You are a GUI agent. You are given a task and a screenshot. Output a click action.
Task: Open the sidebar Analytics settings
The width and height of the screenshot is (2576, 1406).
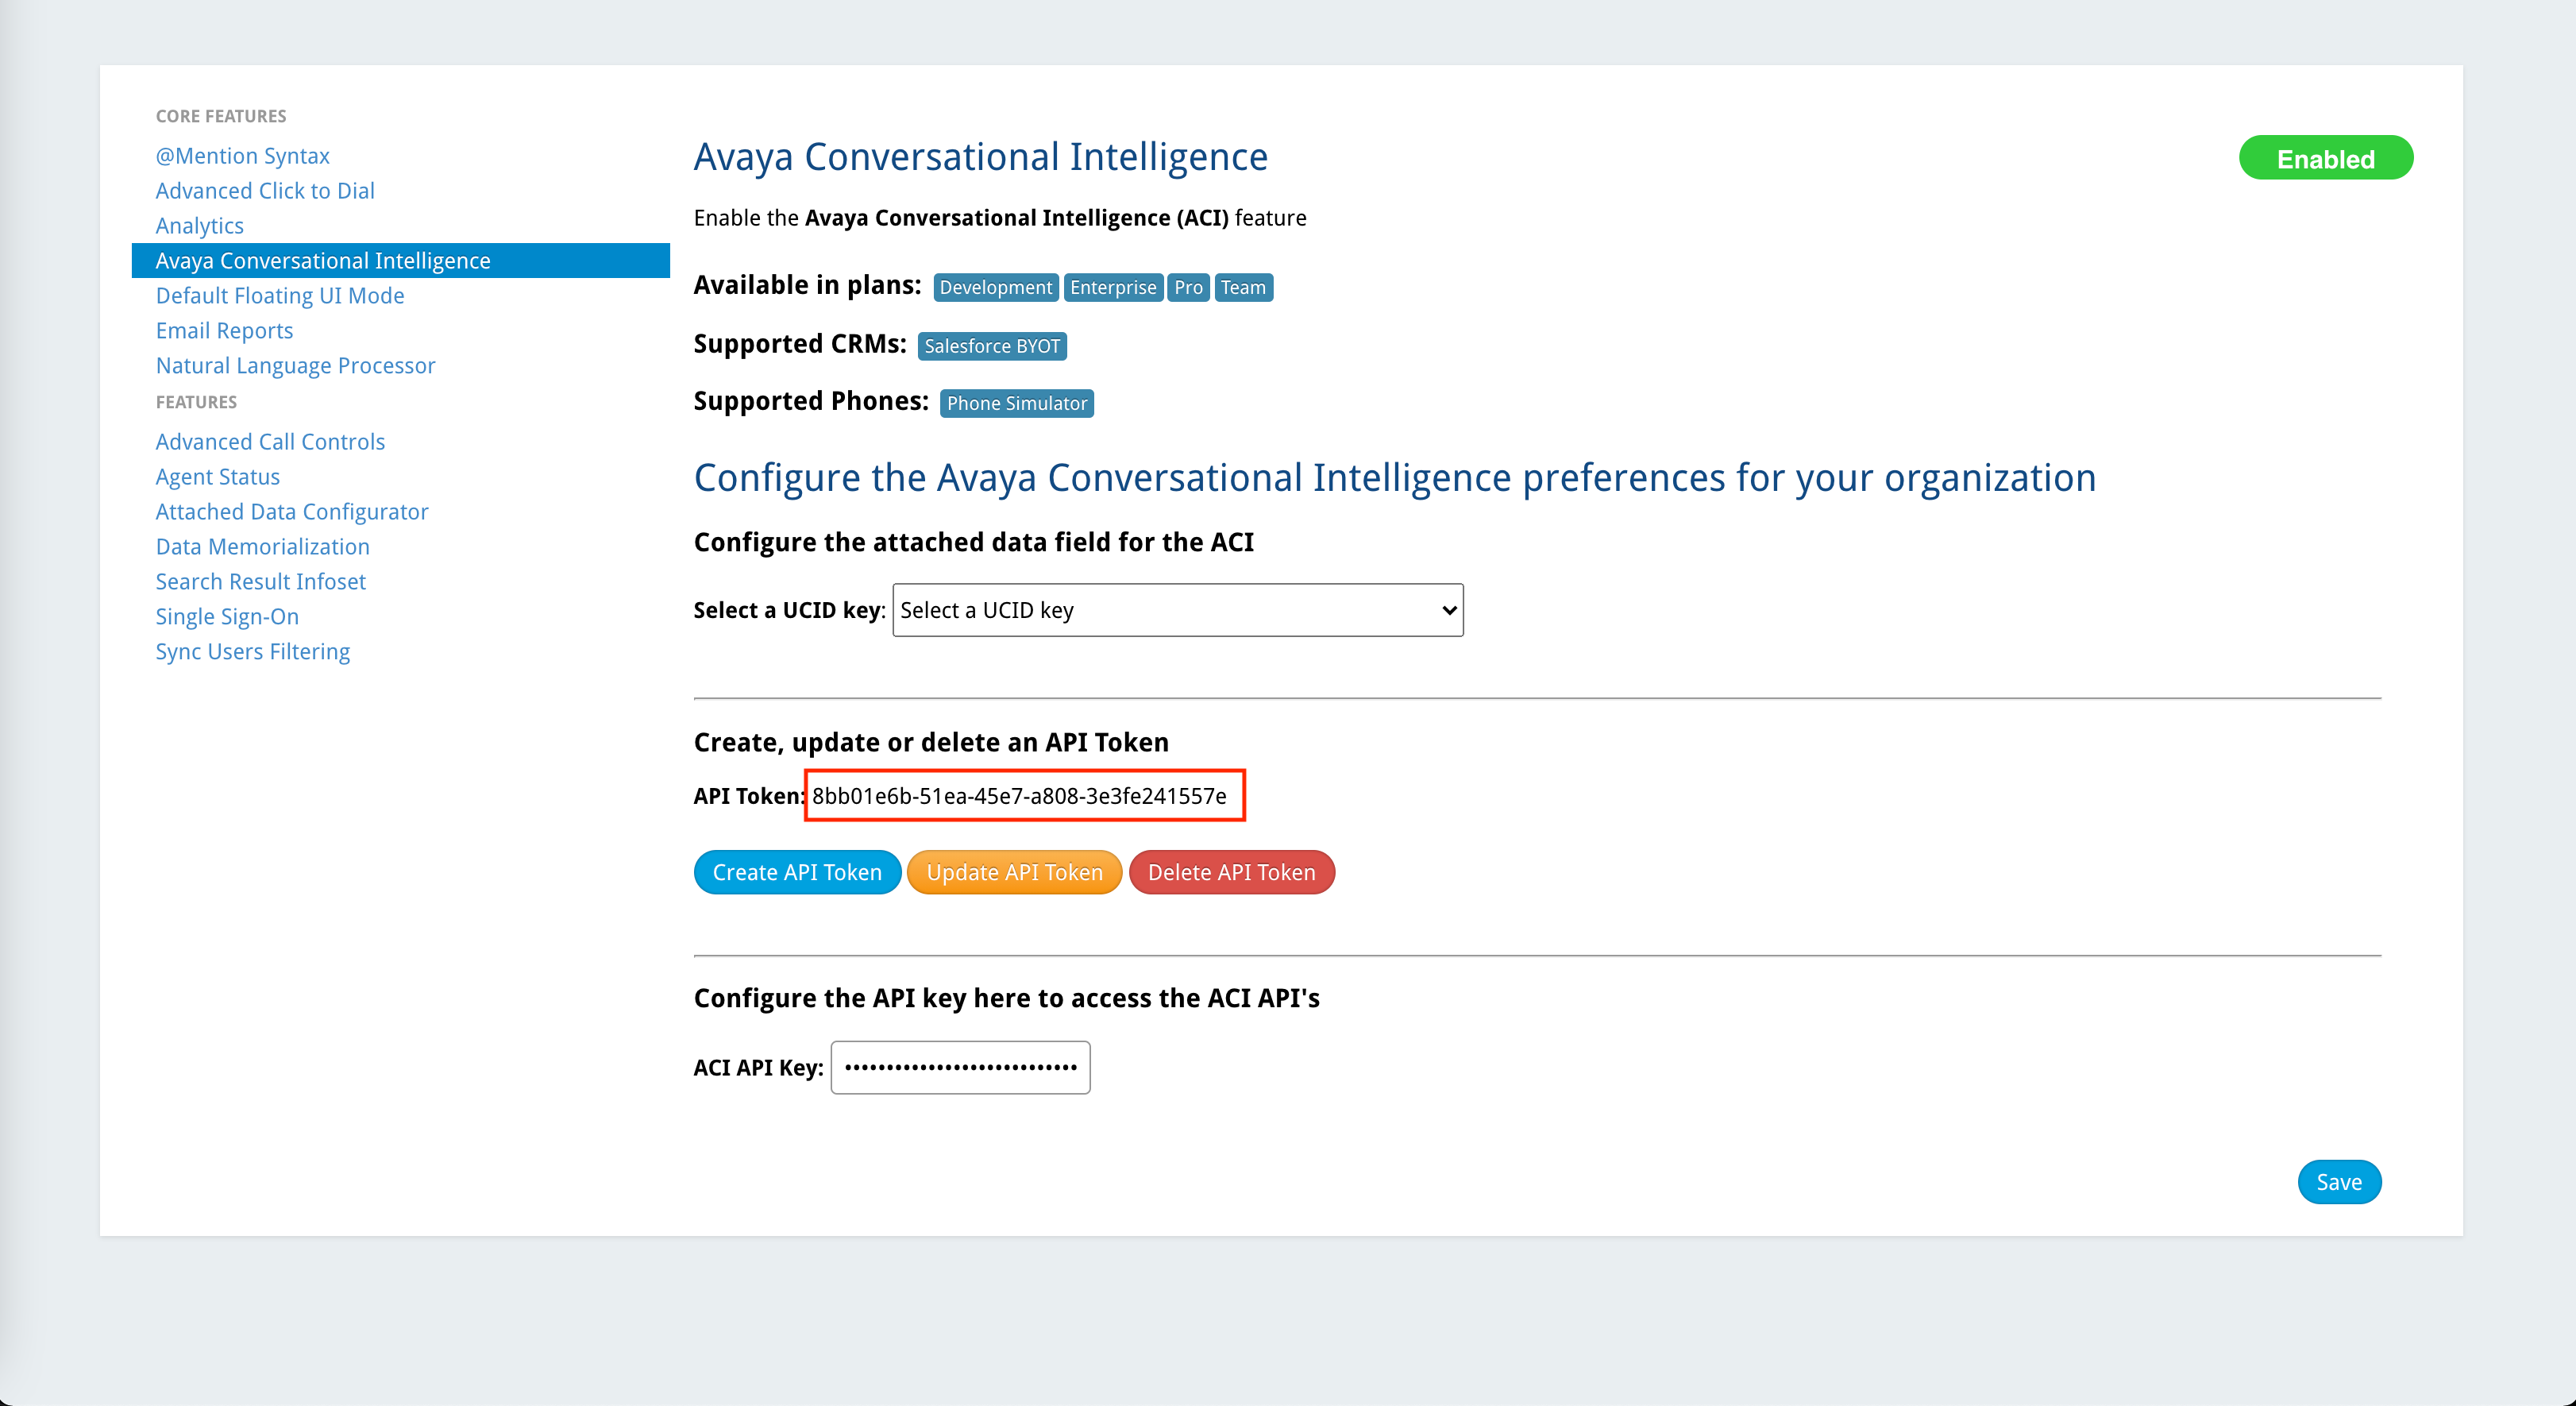click(199, 225)
